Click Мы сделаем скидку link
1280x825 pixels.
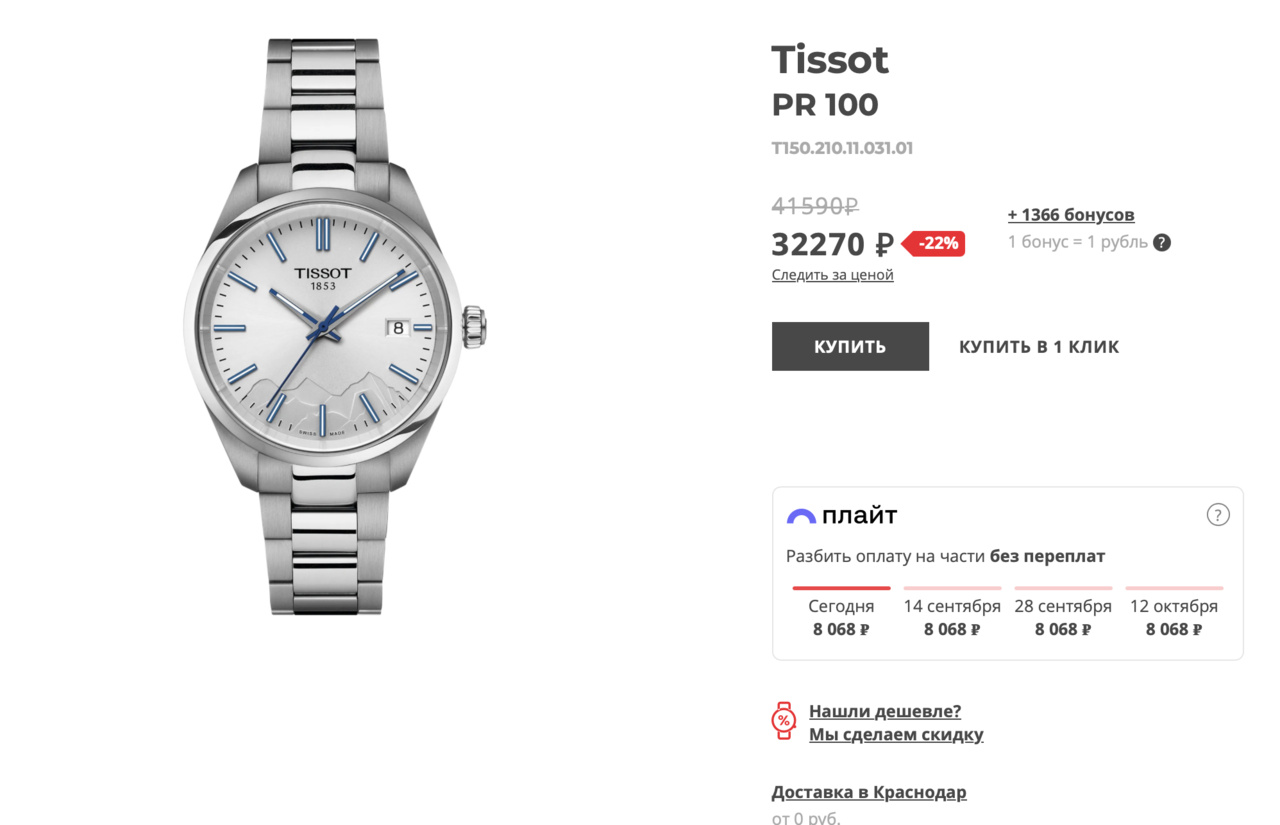[896, 734]
